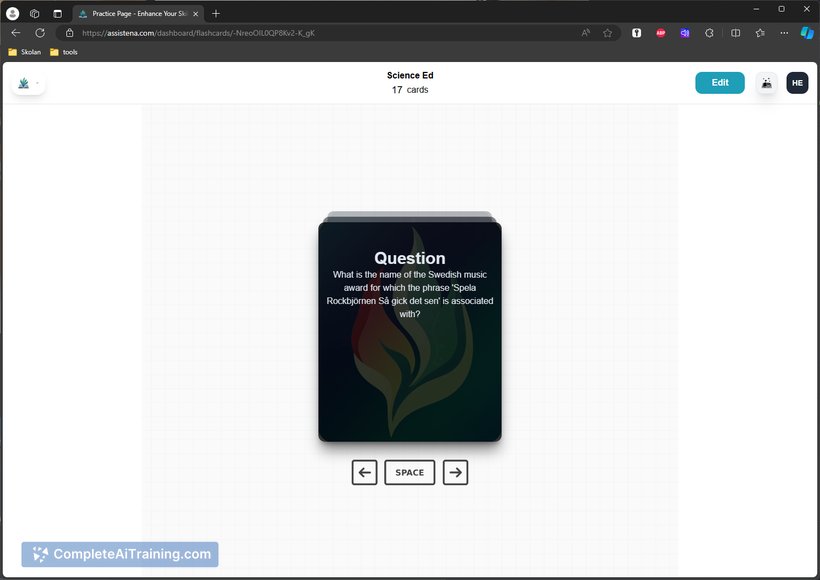Add this page to favorites star
This screenshot has width=820, height=580.
coord(607,33)
